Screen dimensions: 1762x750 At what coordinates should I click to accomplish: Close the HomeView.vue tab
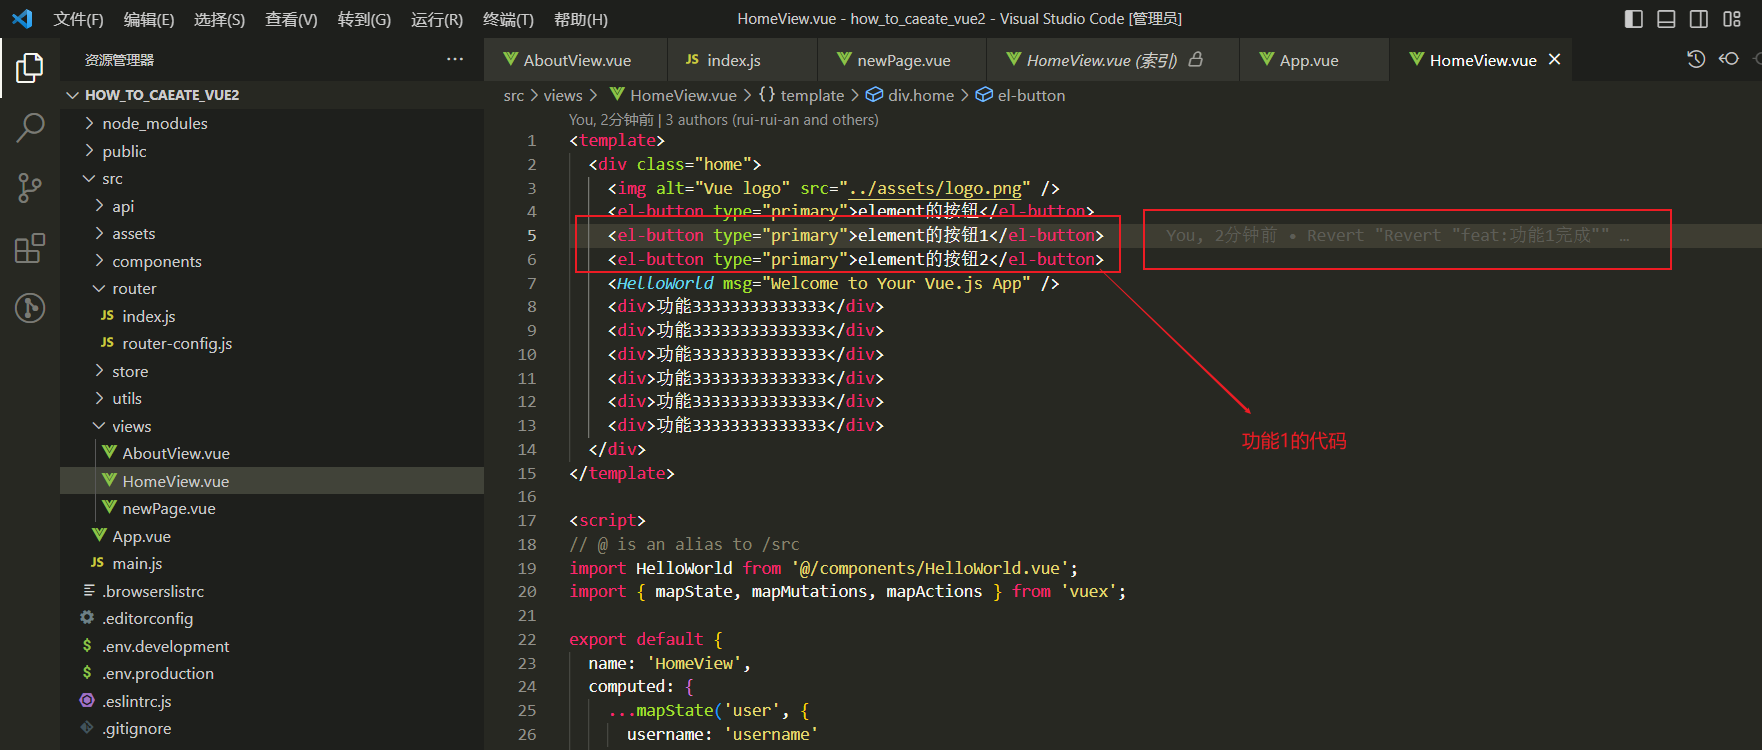pos(1554,59)
